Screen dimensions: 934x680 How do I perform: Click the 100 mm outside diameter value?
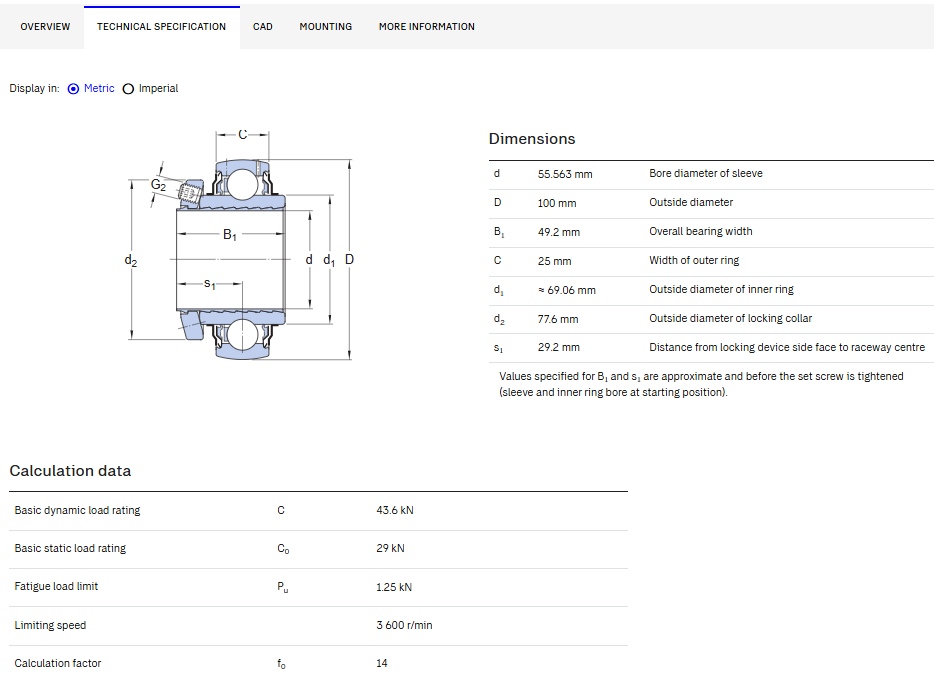click(557, 203)
